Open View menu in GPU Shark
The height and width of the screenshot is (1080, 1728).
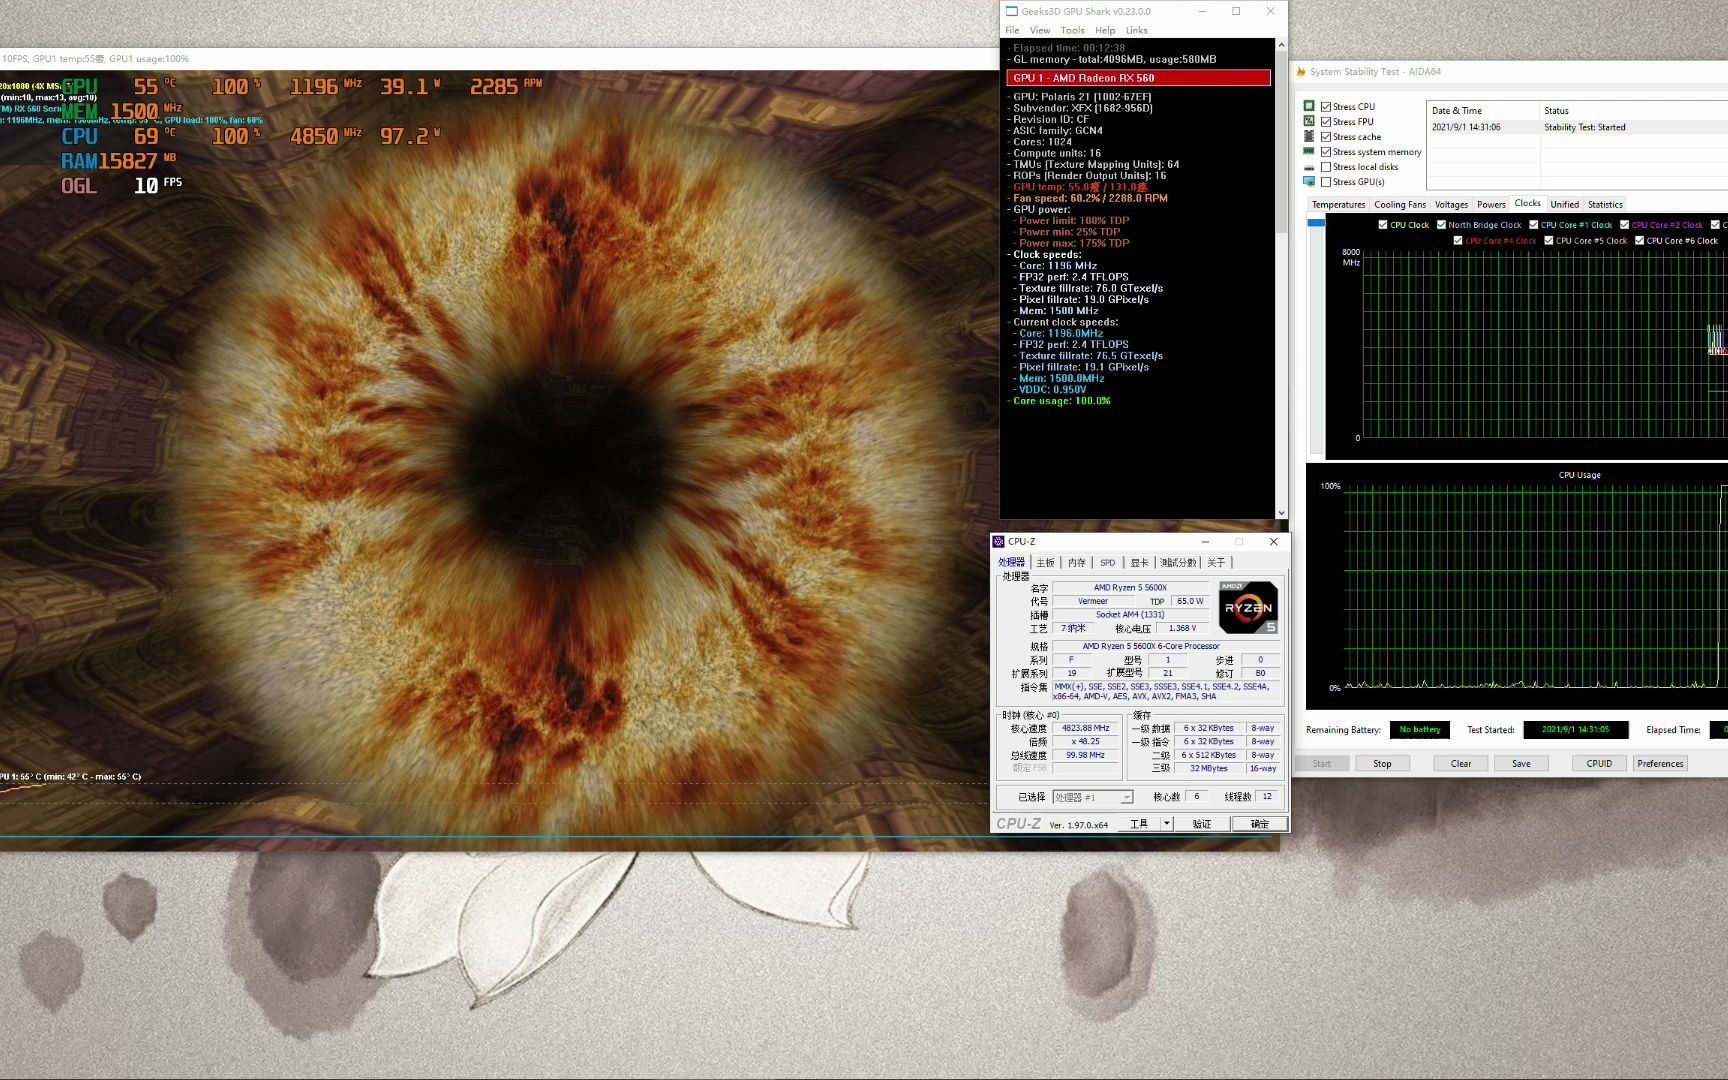point(1040,30)
